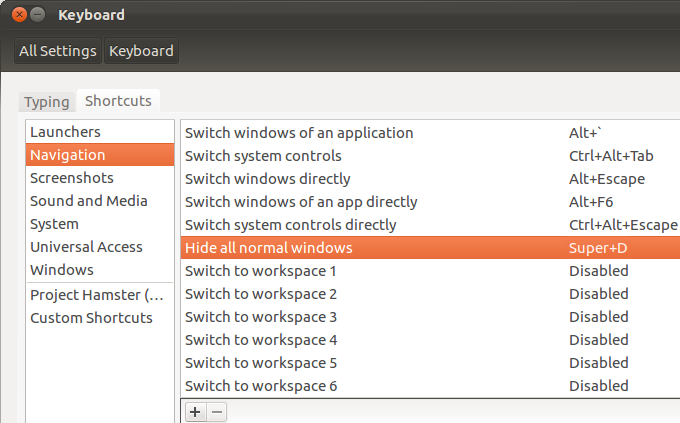680x423 pixels.
Task: Switch to the Typing tab
Action: 47,102
